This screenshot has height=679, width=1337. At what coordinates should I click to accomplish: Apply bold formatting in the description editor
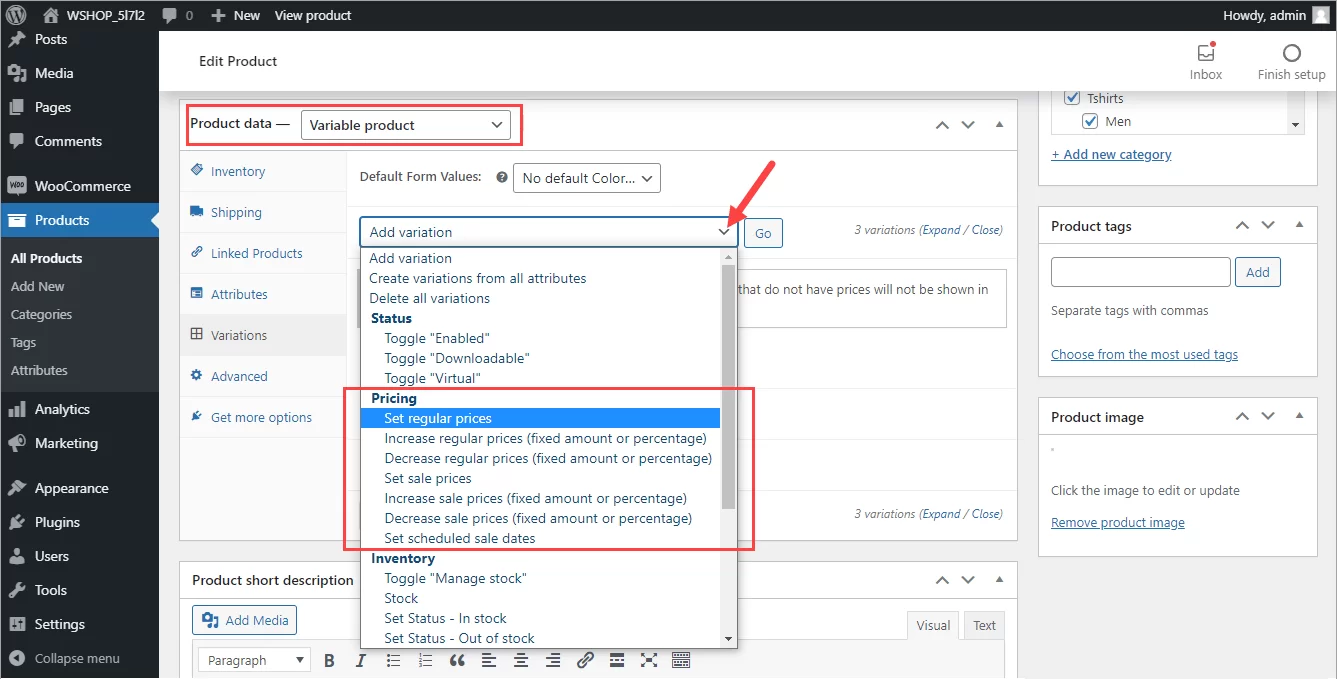pos(329,660)
